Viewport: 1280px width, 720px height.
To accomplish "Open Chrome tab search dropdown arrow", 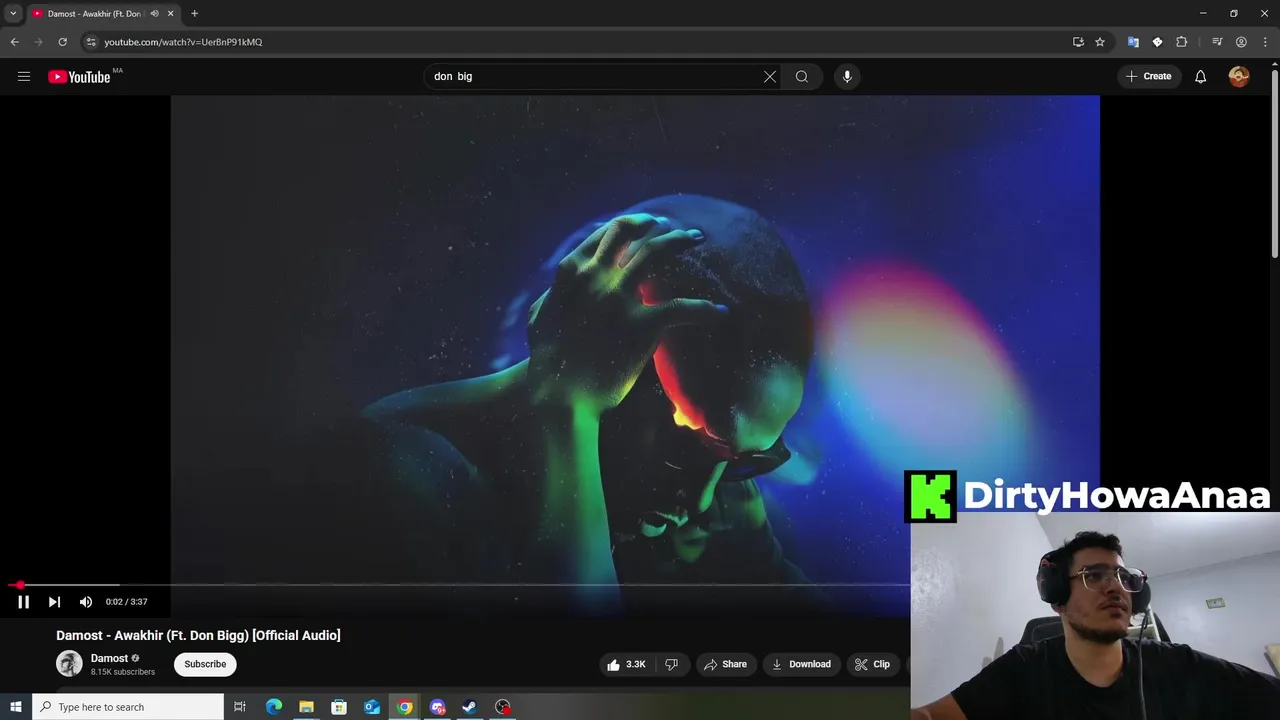I will 13,13.
